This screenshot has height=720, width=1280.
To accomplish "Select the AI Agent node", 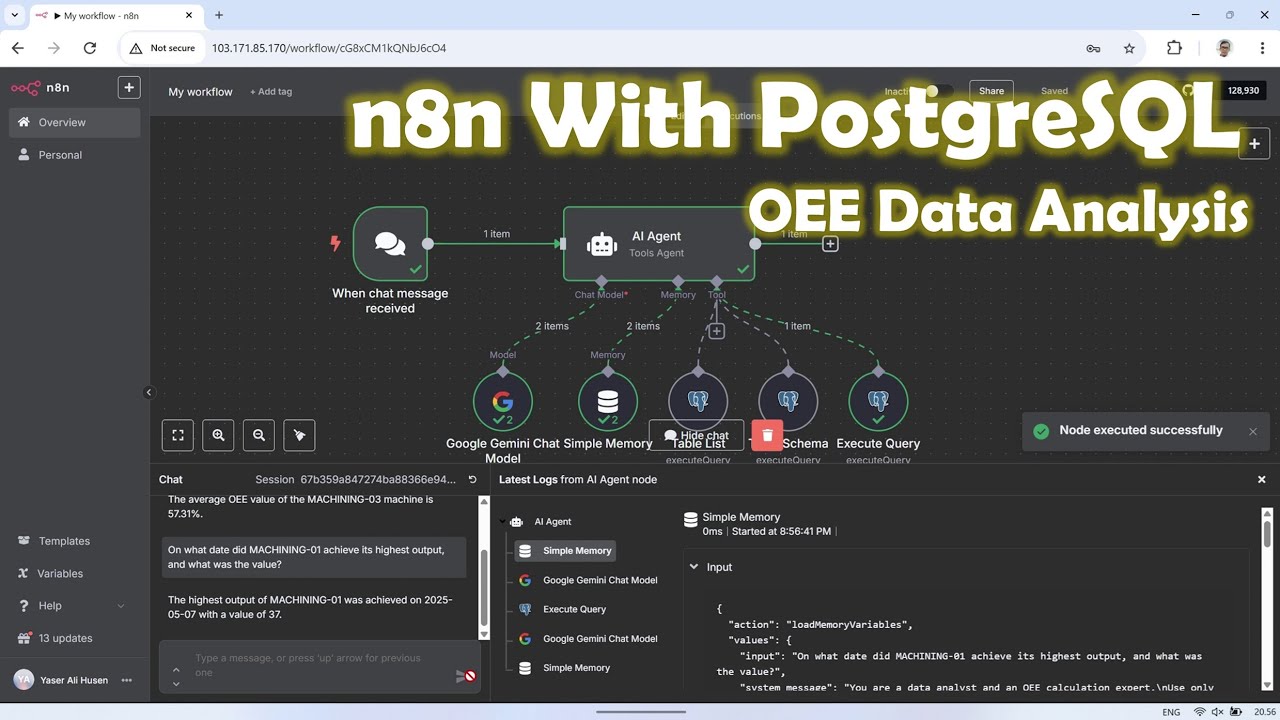I will (x=658, y=244).
